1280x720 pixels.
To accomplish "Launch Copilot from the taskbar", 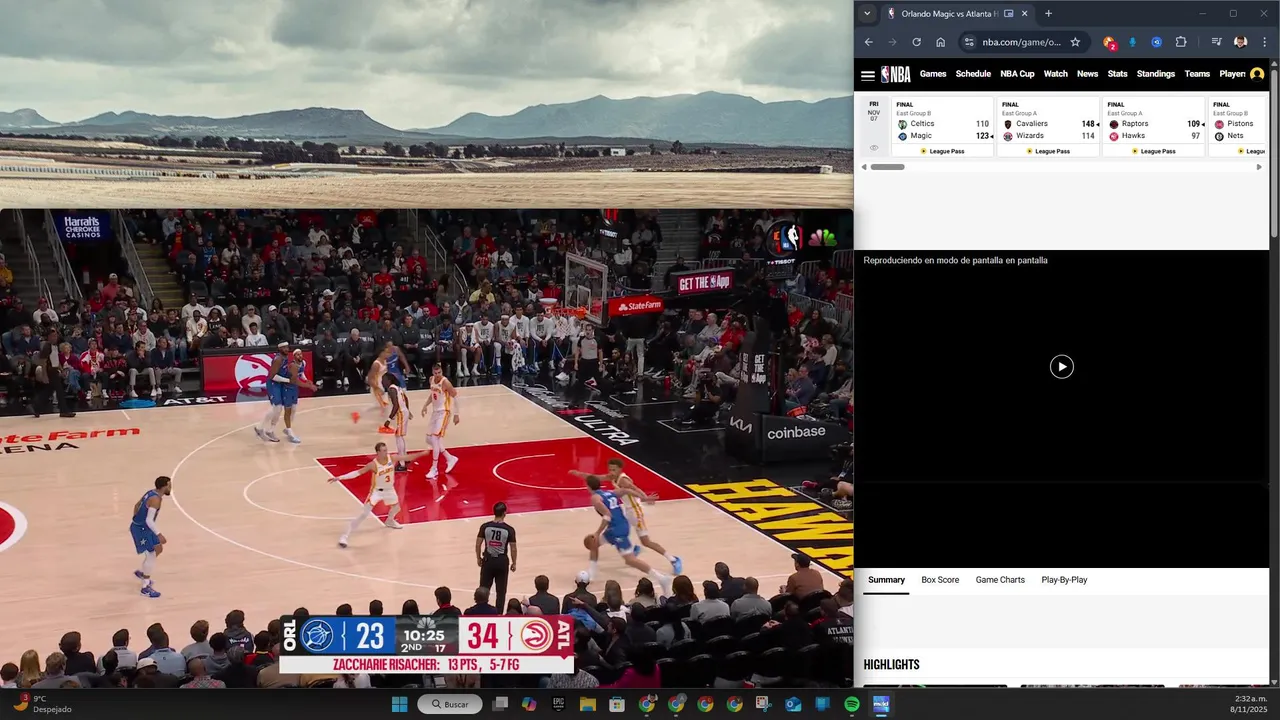I will (529, 704).
